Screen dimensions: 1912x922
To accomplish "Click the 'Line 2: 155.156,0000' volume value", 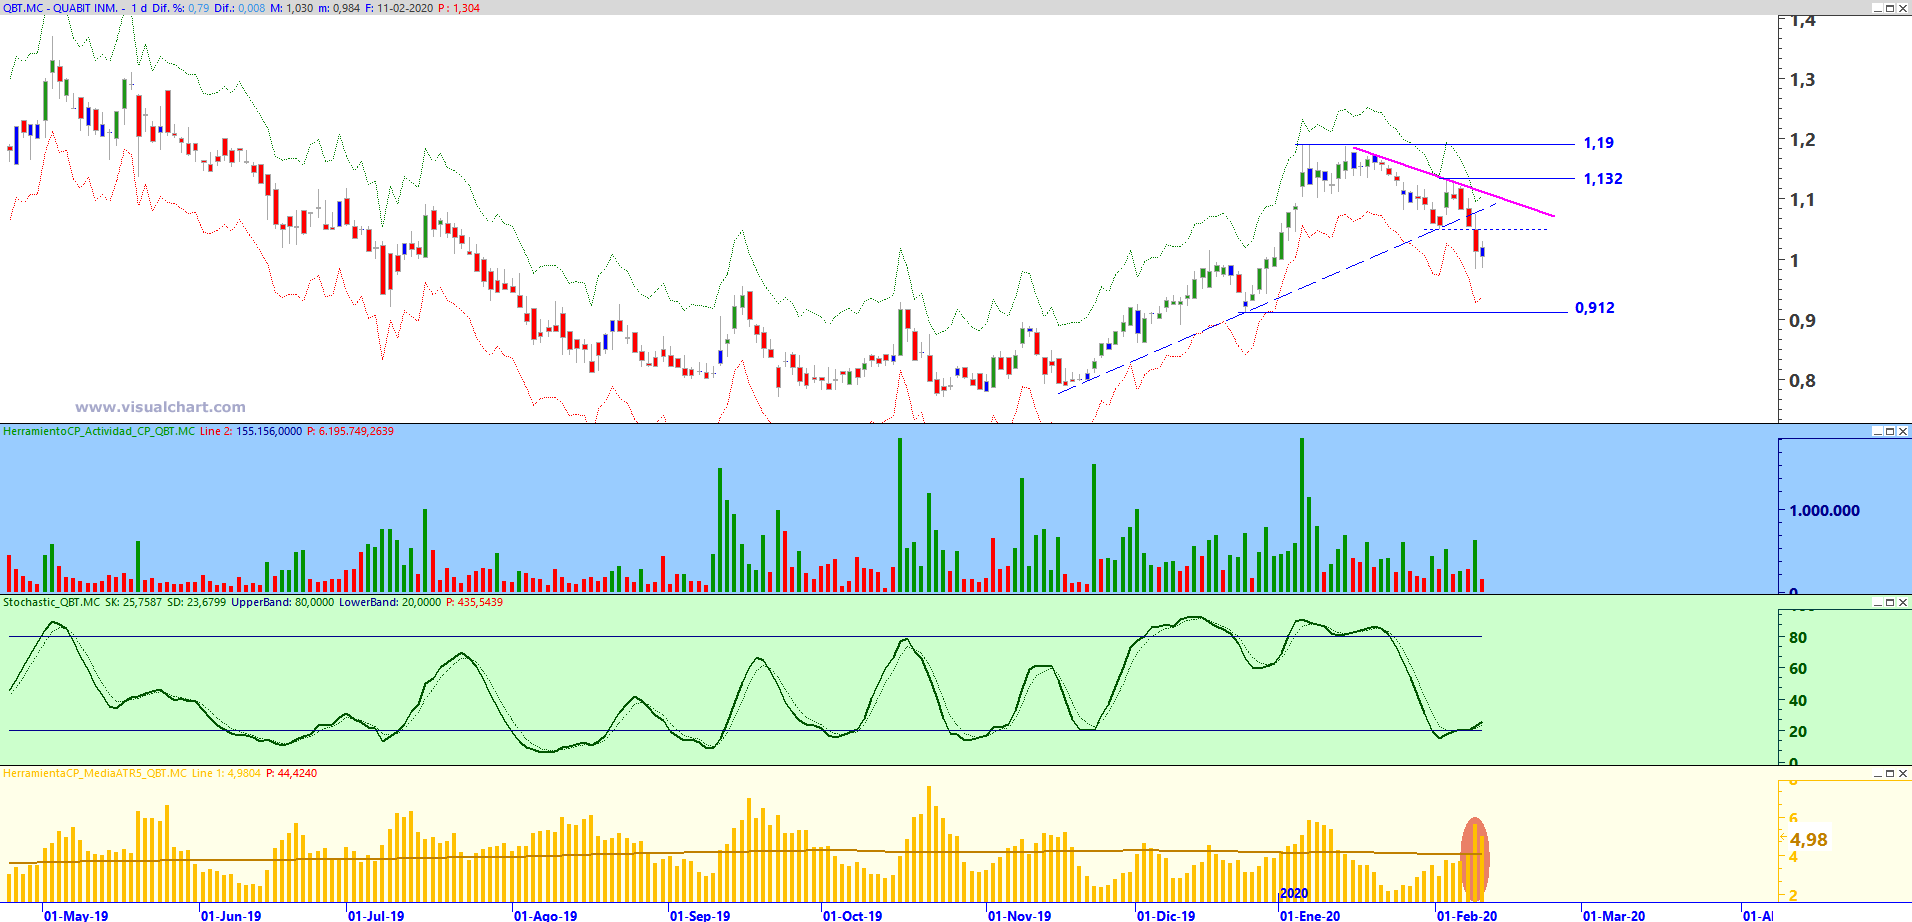I will 251,431.
